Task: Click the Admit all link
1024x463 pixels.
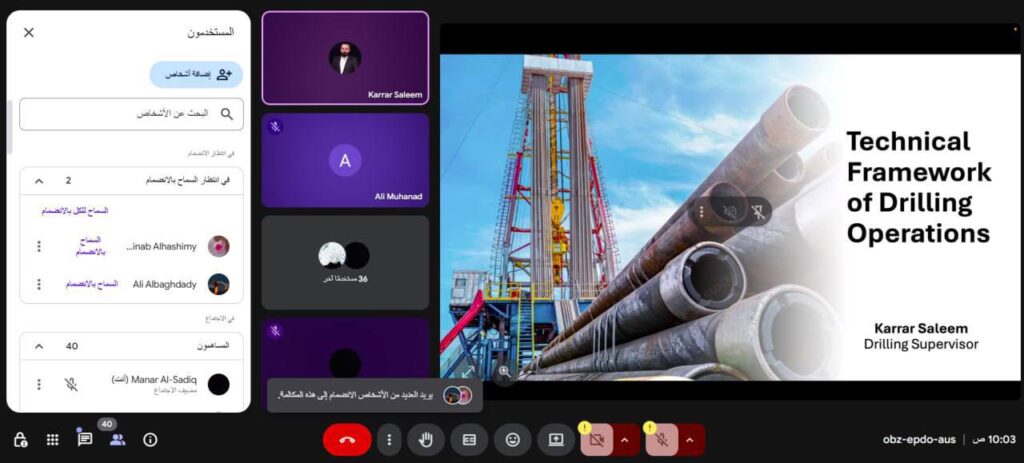Action: (75, 211)
